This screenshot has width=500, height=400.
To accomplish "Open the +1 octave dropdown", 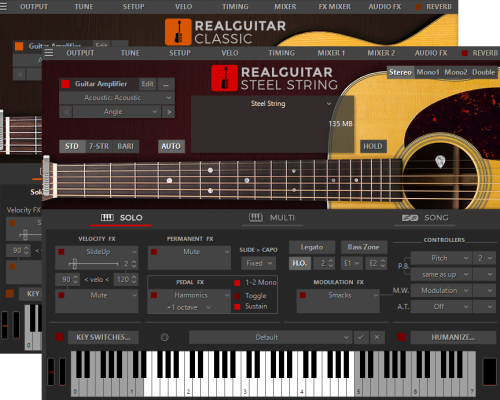I will pyautogui.click(x=189, y=307).
